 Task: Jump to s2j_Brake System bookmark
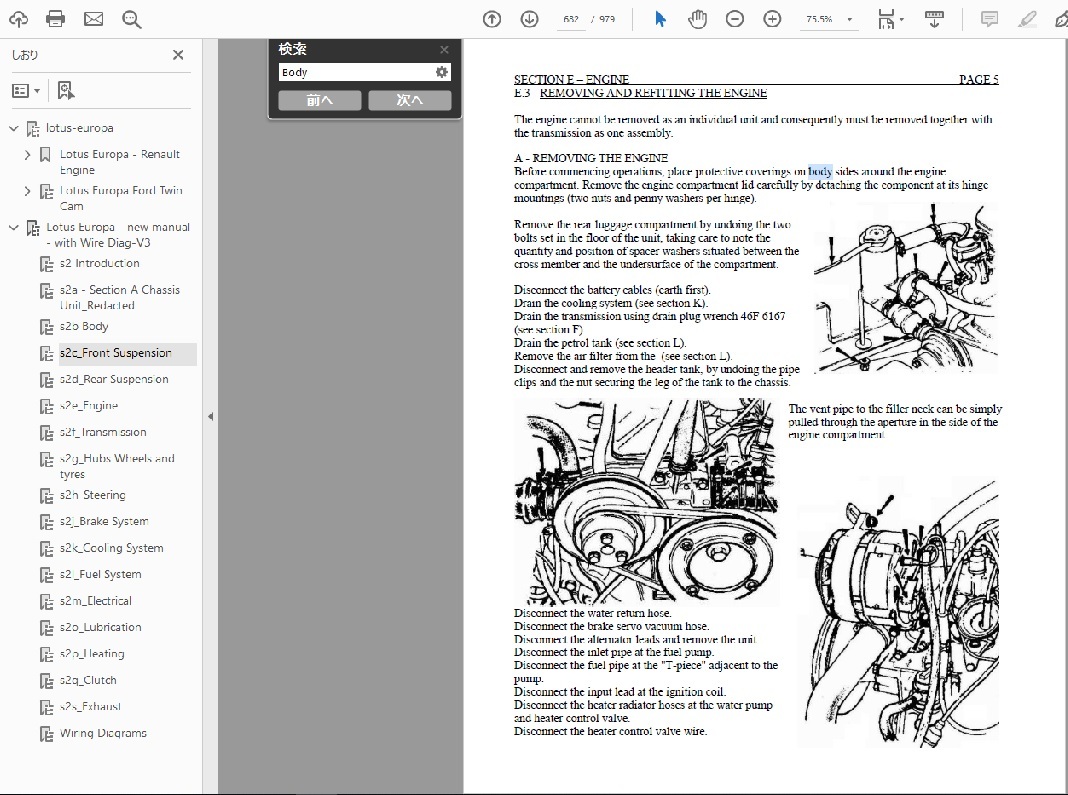click(104, 522)
